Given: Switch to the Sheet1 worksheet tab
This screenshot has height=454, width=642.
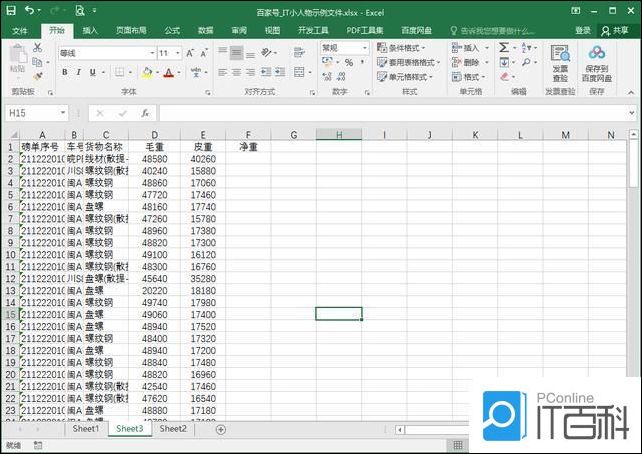Looking at the screenshot, I should pyautogui.click(x=86, y=429).
